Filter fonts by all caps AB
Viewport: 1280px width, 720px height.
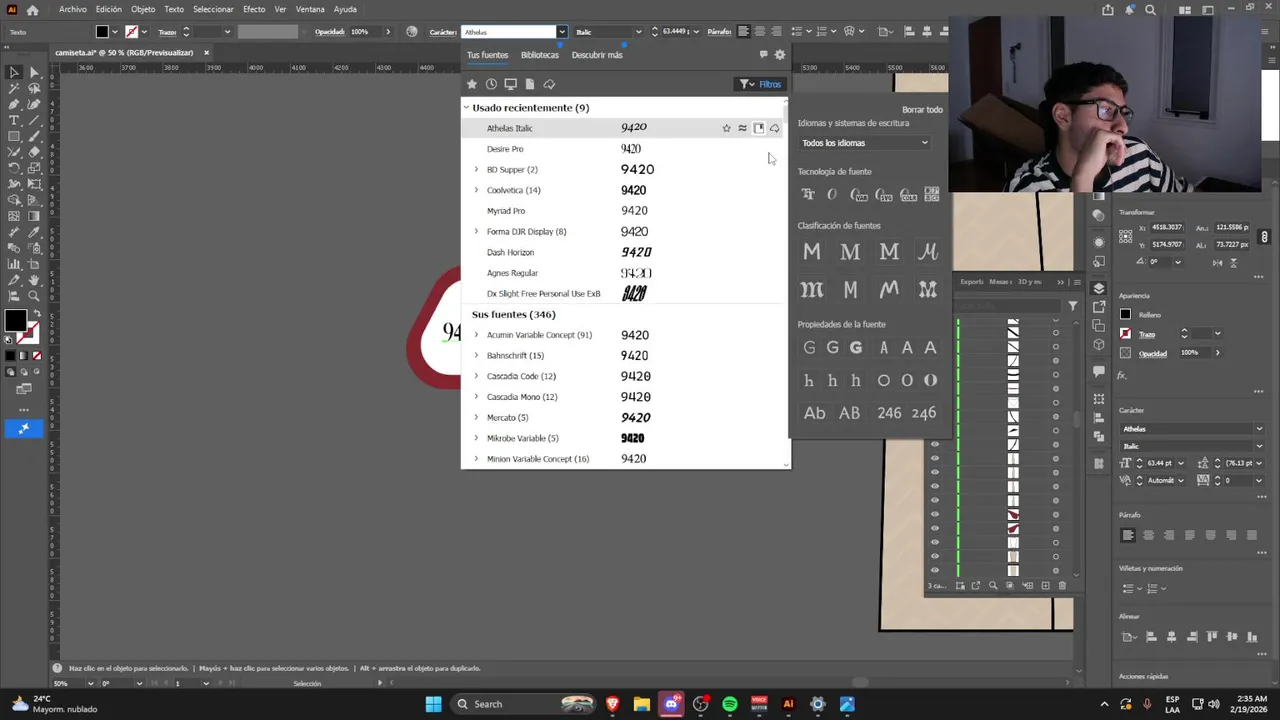pyautogui.click(x=850, y=413)
